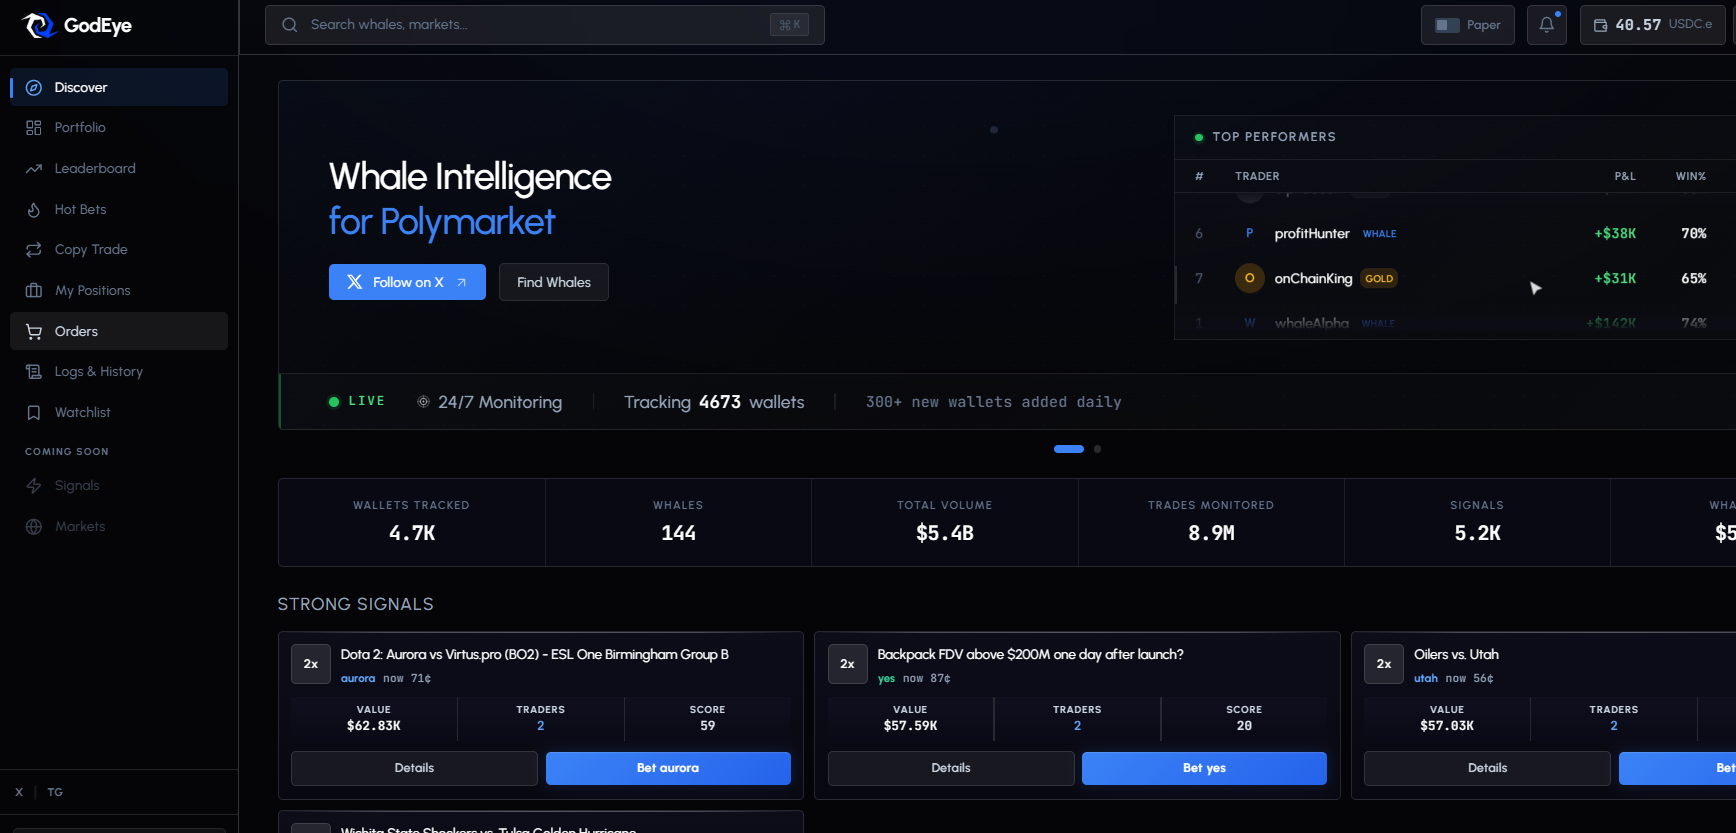Image resolution: width=1736 pixels, height=833 pixels.
Task: Click the $62.83K value on Dota card
Action: (x=374, y=726)
